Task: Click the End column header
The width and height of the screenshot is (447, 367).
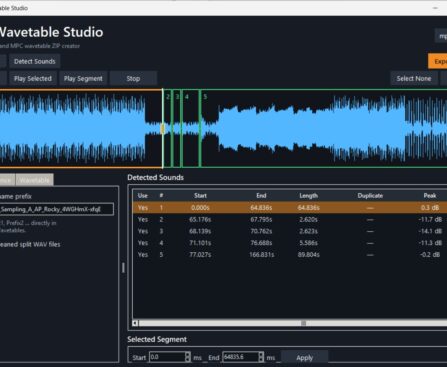Action: click(261, 196)
